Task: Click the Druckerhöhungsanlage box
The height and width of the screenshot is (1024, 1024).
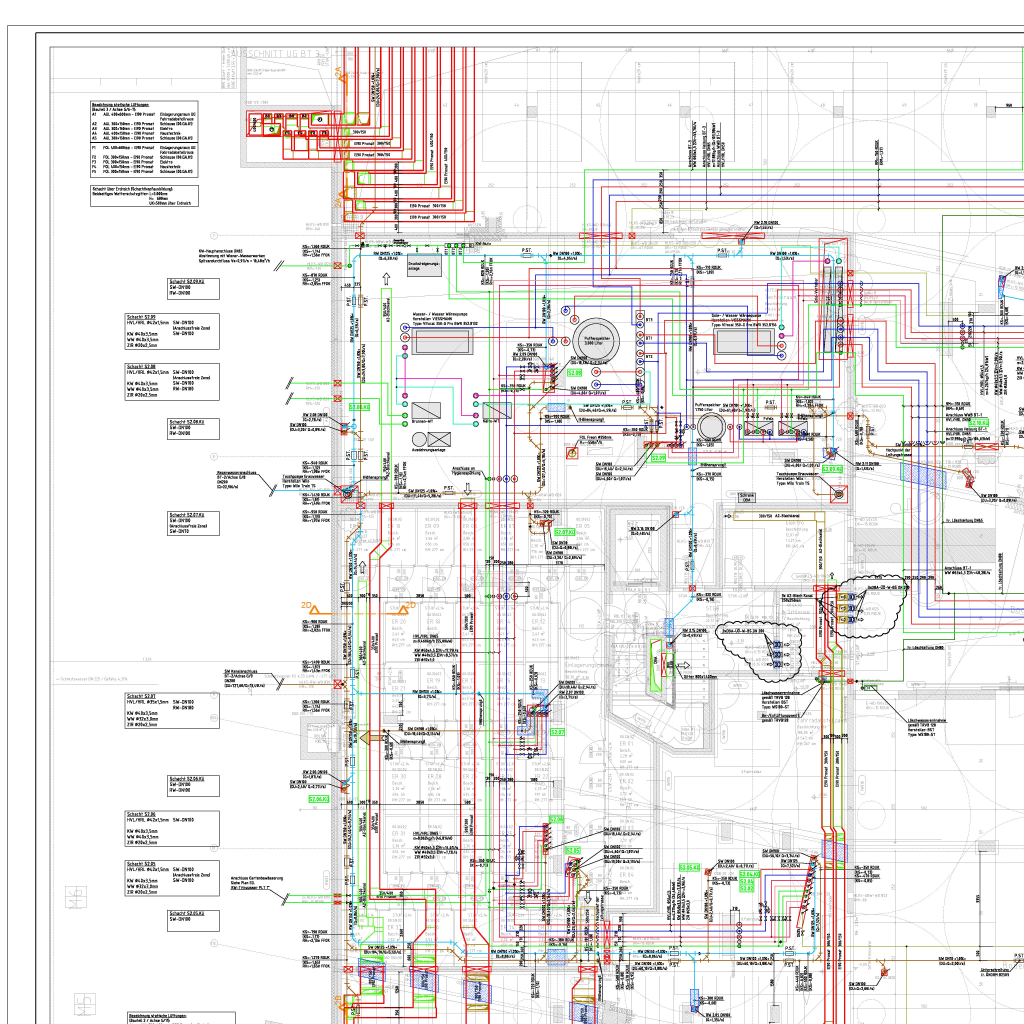Action: coord(422,268)
